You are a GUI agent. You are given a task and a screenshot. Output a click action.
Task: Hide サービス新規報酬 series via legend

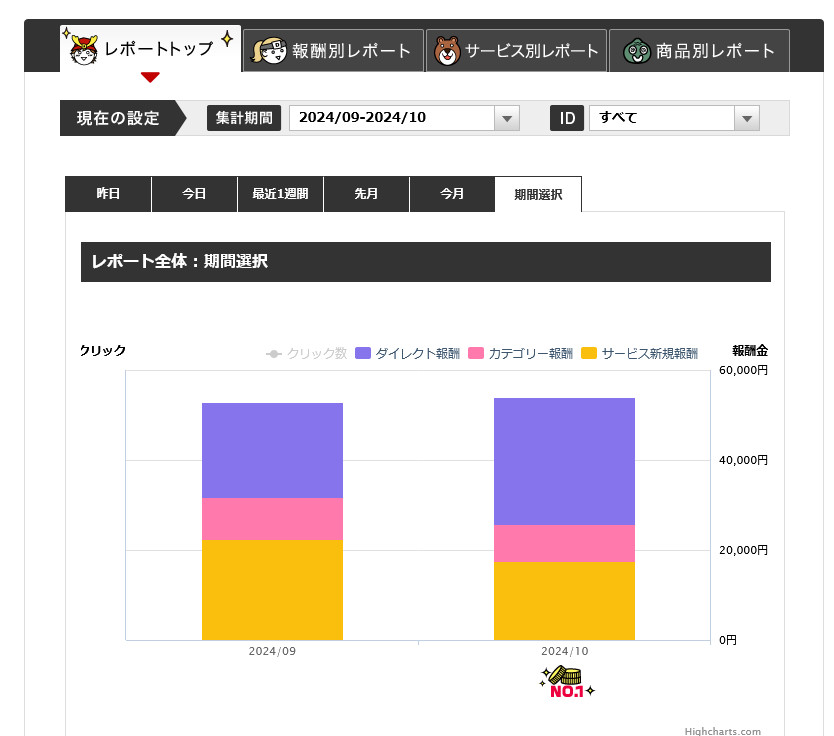(x=639, y=353)
